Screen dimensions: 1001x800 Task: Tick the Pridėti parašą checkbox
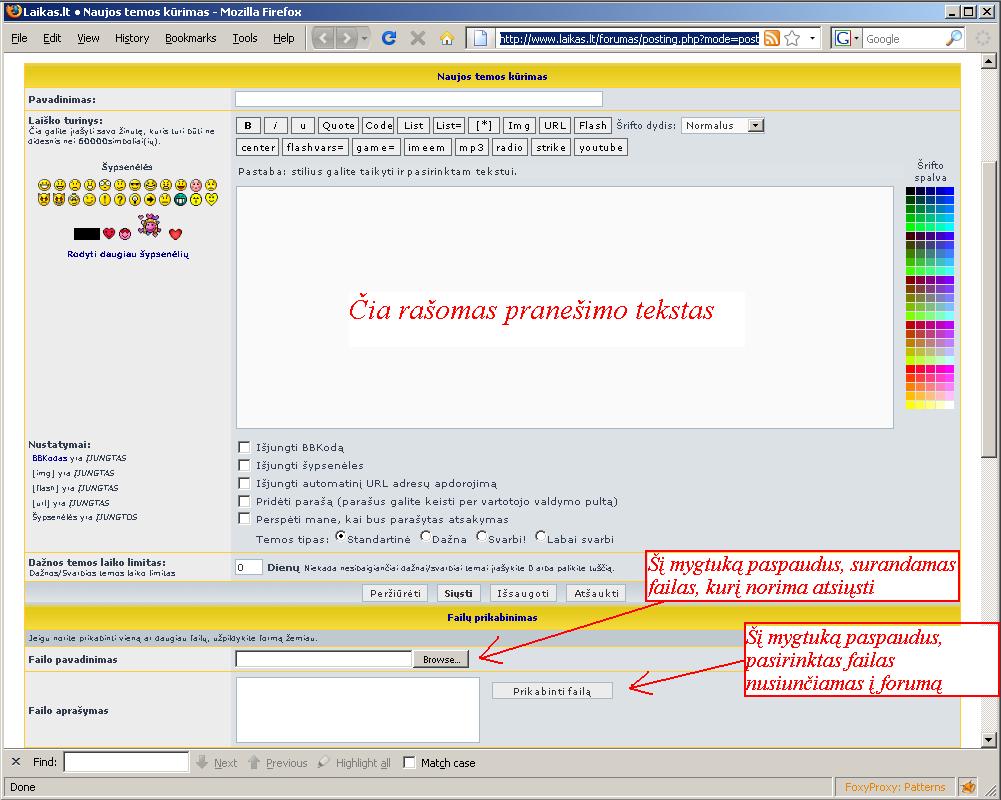[x=244, y=501]
